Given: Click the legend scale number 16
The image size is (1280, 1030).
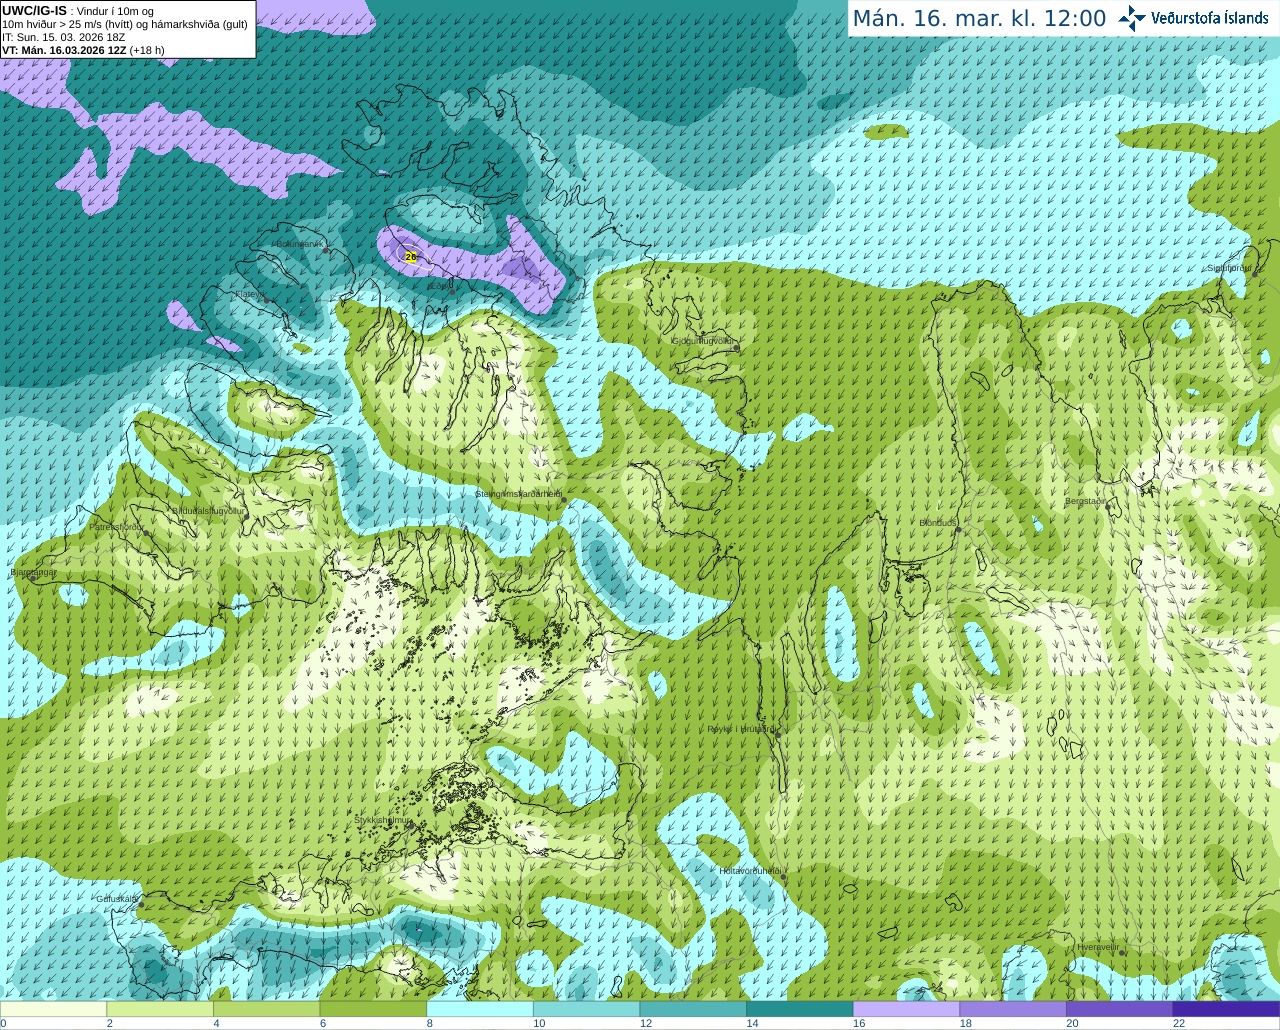Looking at the screenshot, I should click(x=859, y=1023).
